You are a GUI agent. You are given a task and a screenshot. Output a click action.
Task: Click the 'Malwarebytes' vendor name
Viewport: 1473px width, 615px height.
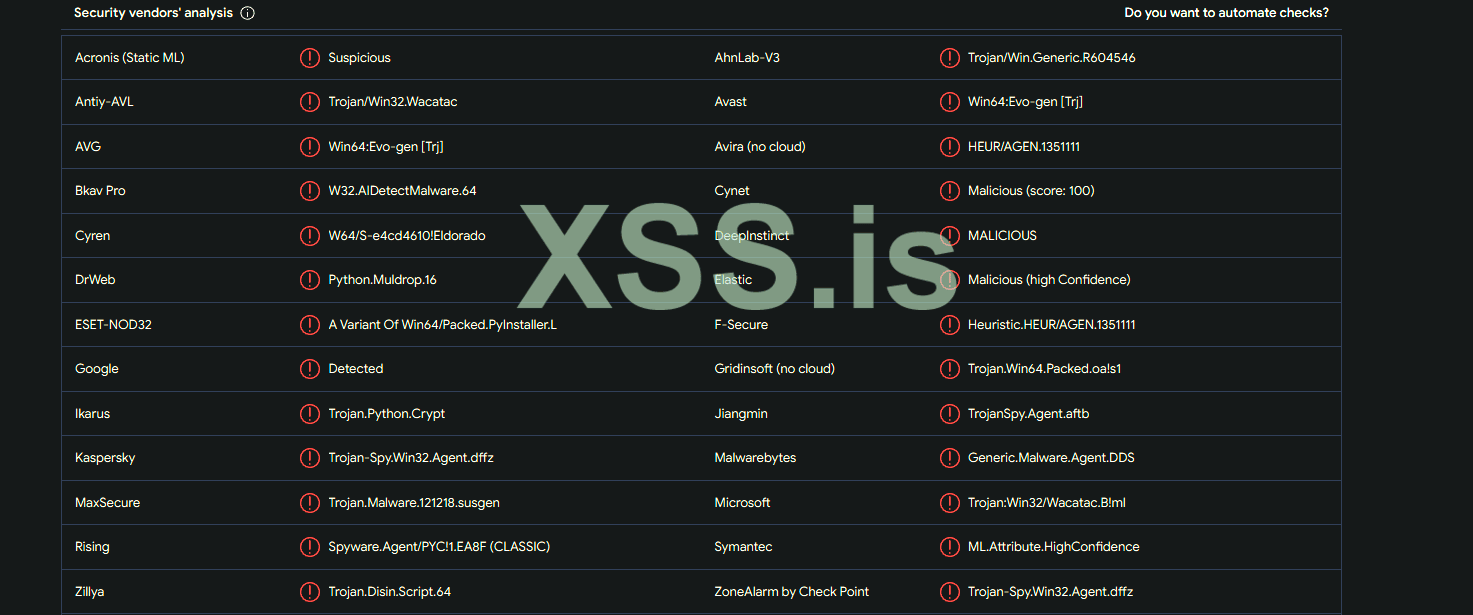click(755, 458)
